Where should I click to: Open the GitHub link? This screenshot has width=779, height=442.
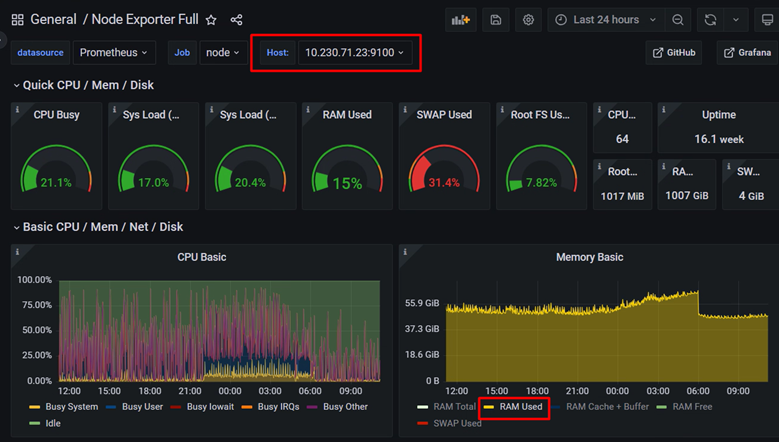pos(674,53)
